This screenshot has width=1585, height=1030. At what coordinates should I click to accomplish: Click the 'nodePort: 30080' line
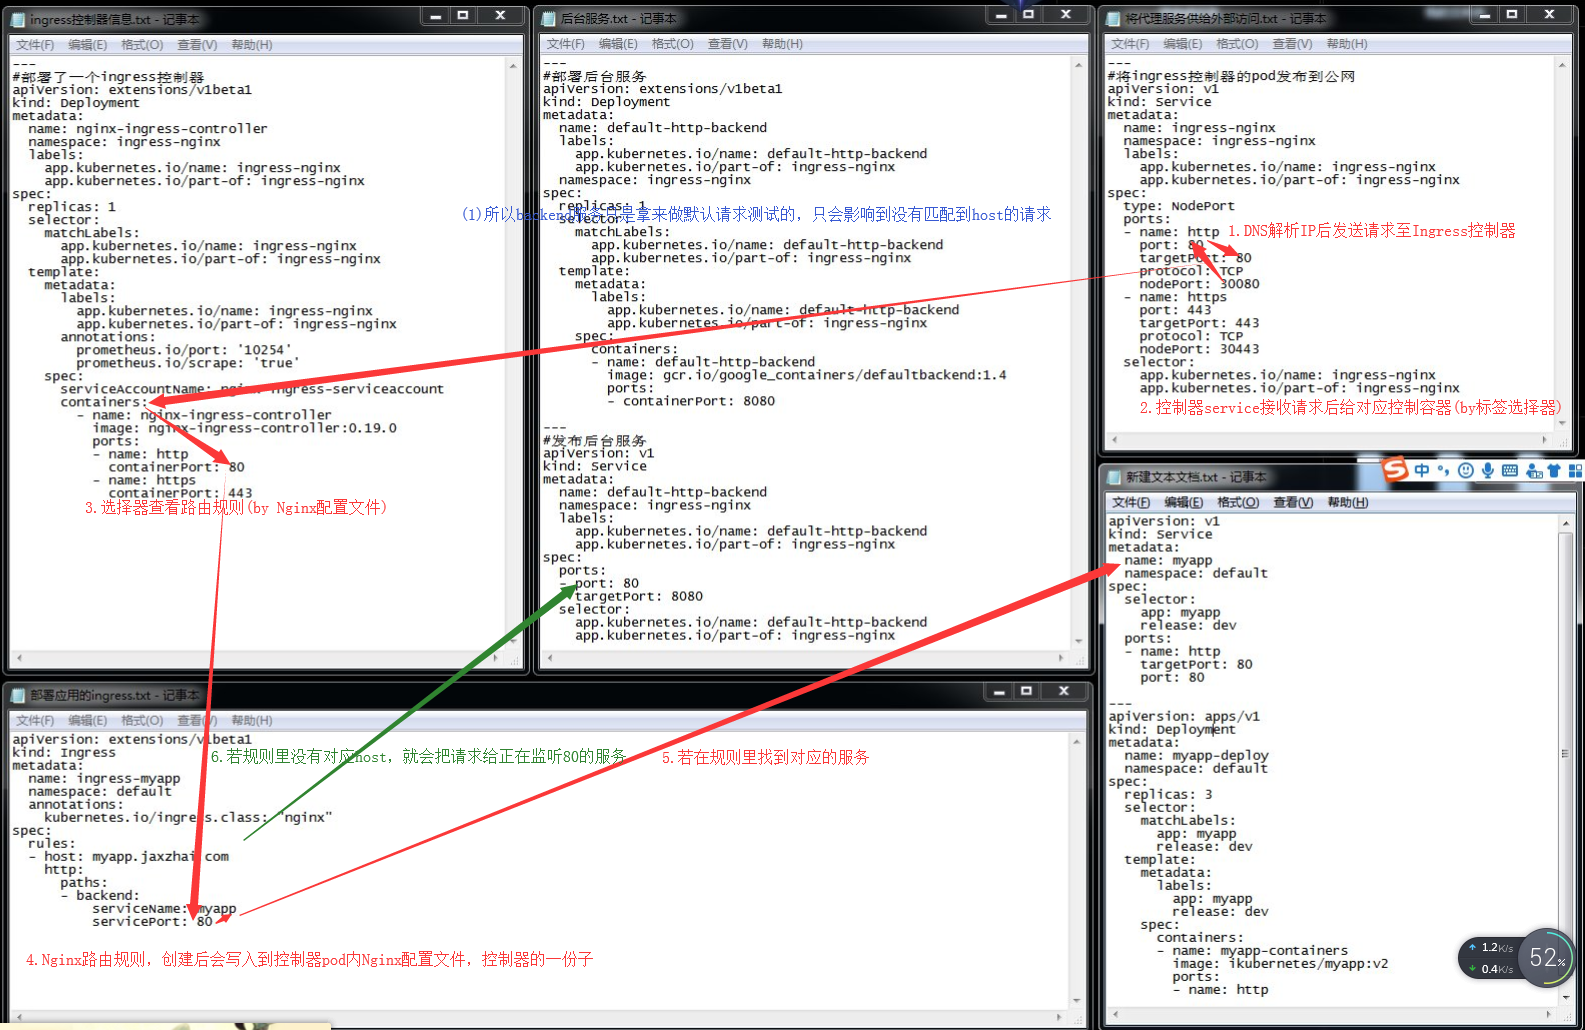[x=1199, y=284]
